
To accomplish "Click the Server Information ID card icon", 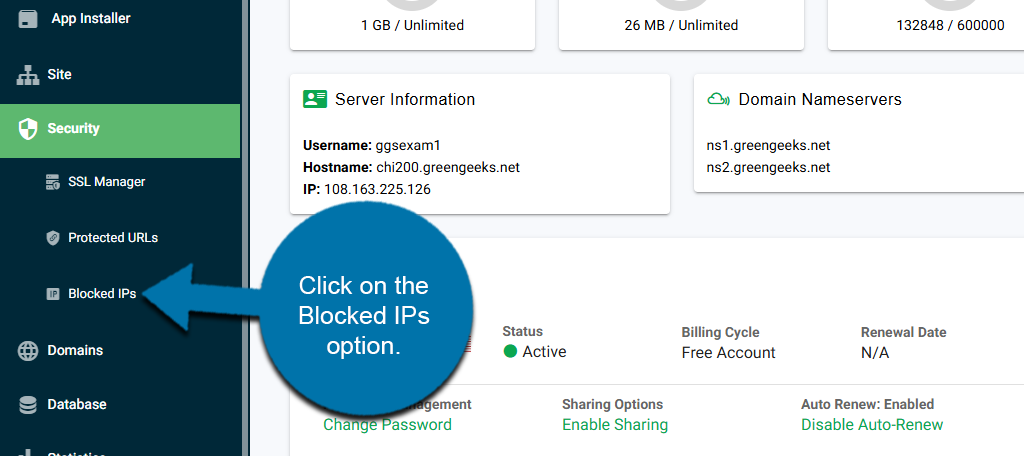I will (x=315, y=99).
